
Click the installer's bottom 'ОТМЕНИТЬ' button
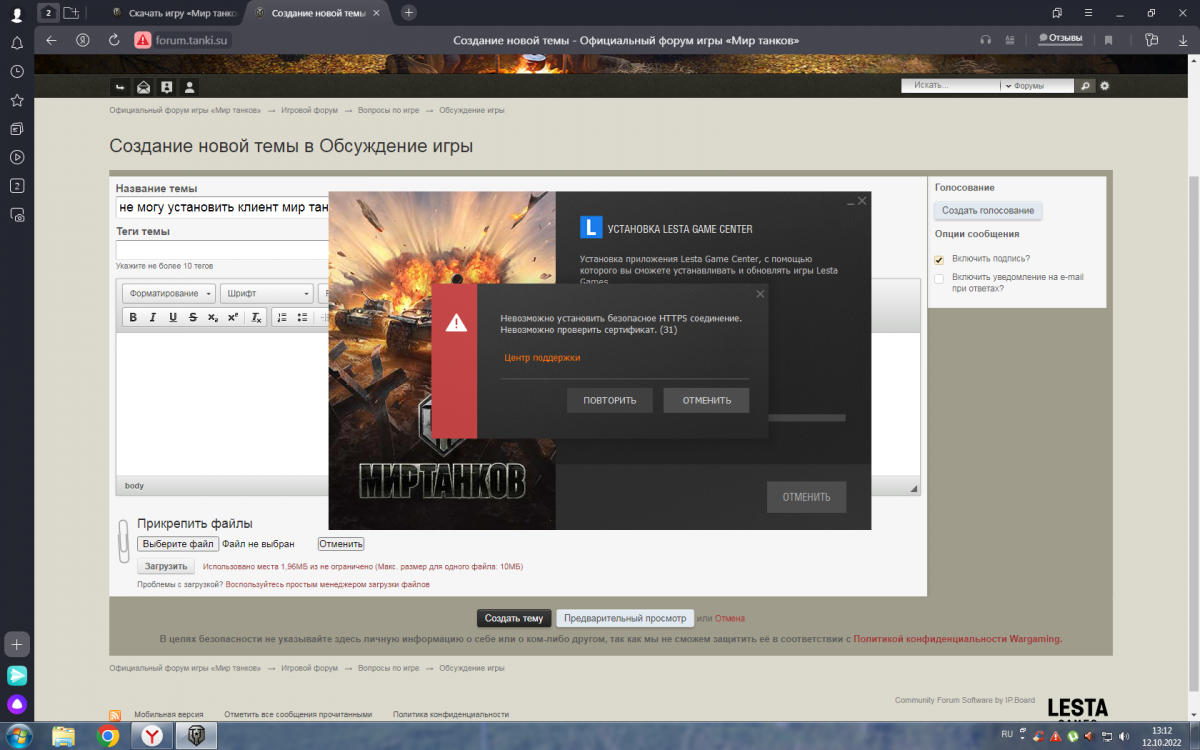tap(806, 497)
